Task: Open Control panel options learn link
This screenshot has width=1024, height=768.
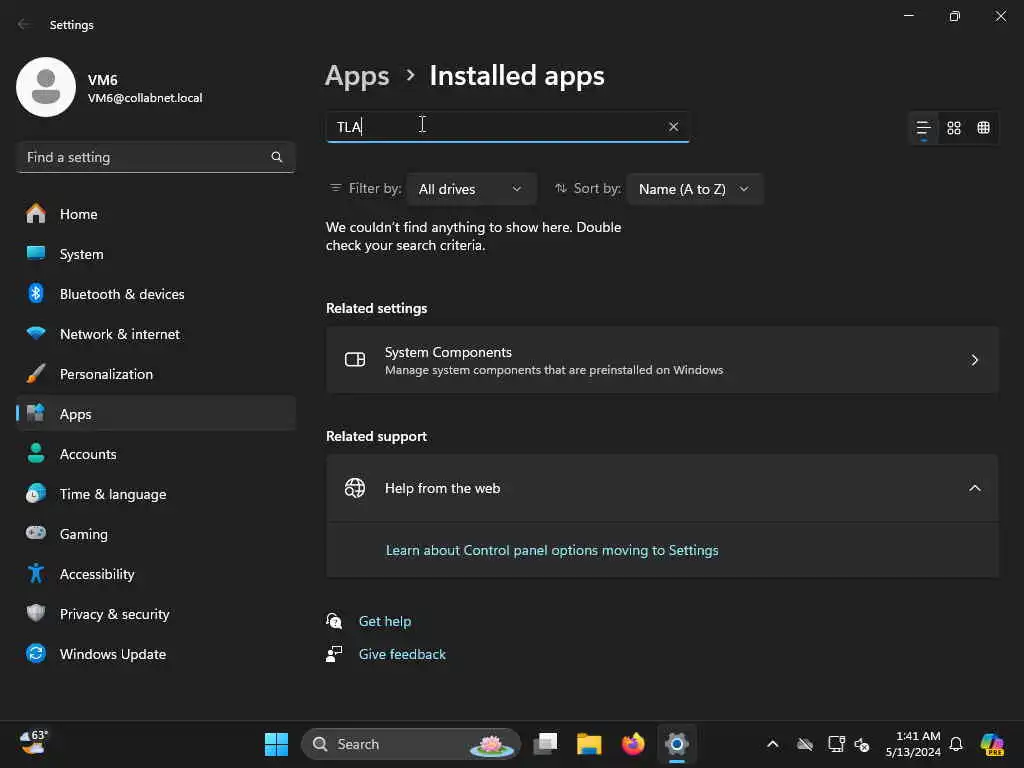Action: click(552, 550)
